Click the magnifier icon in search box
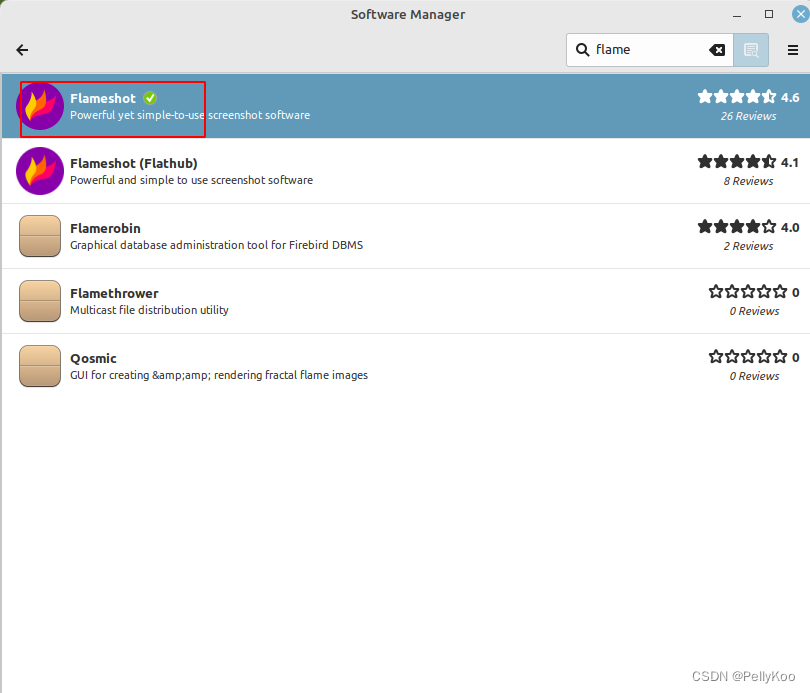 [582, 50]
